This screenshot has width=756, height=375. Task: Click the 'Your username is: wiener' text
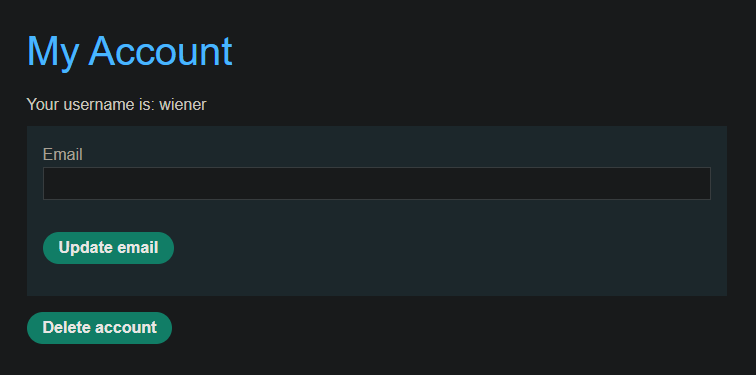tap(116, 104)
